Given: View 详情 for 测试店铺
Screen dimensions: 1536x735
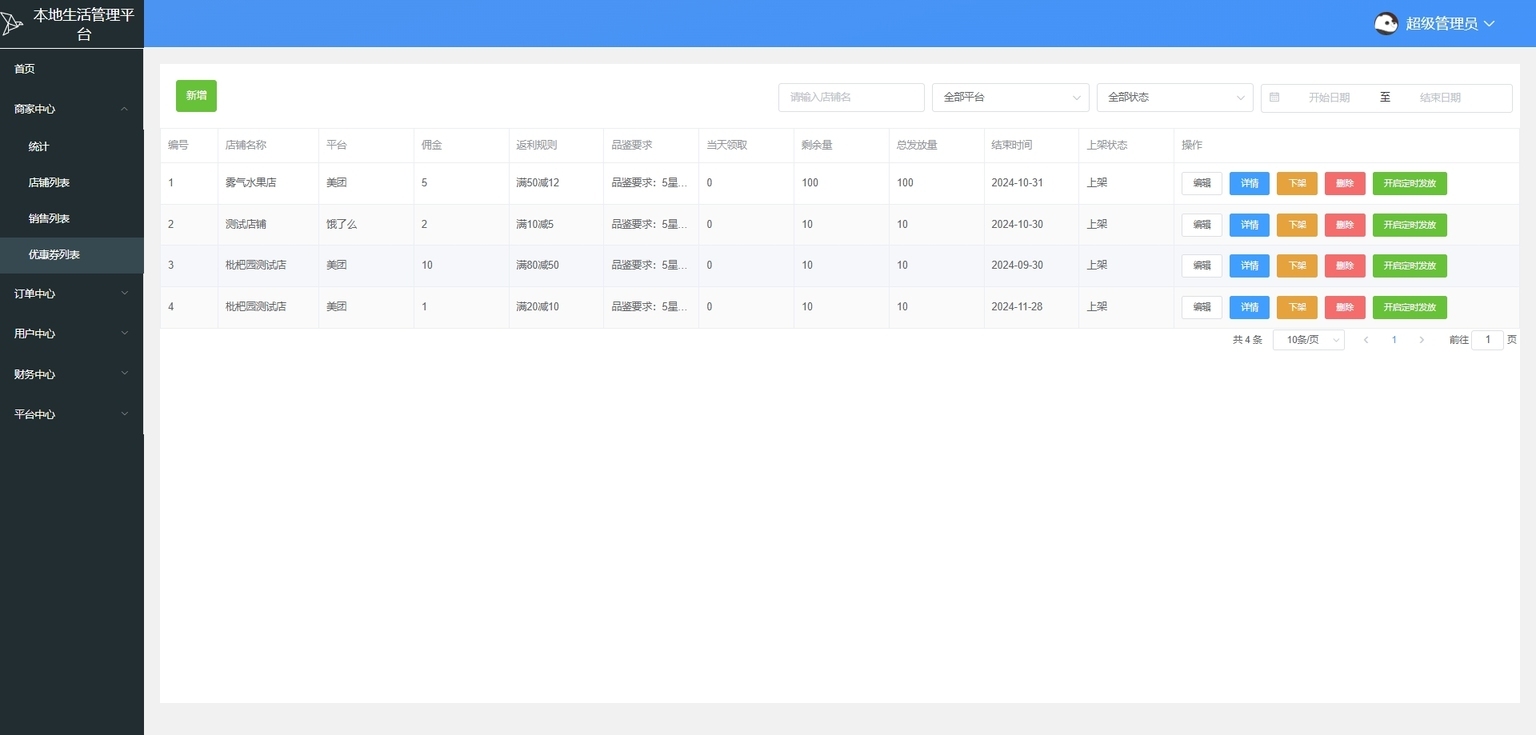Looking at the screenshot, I should coord(1249,225).
